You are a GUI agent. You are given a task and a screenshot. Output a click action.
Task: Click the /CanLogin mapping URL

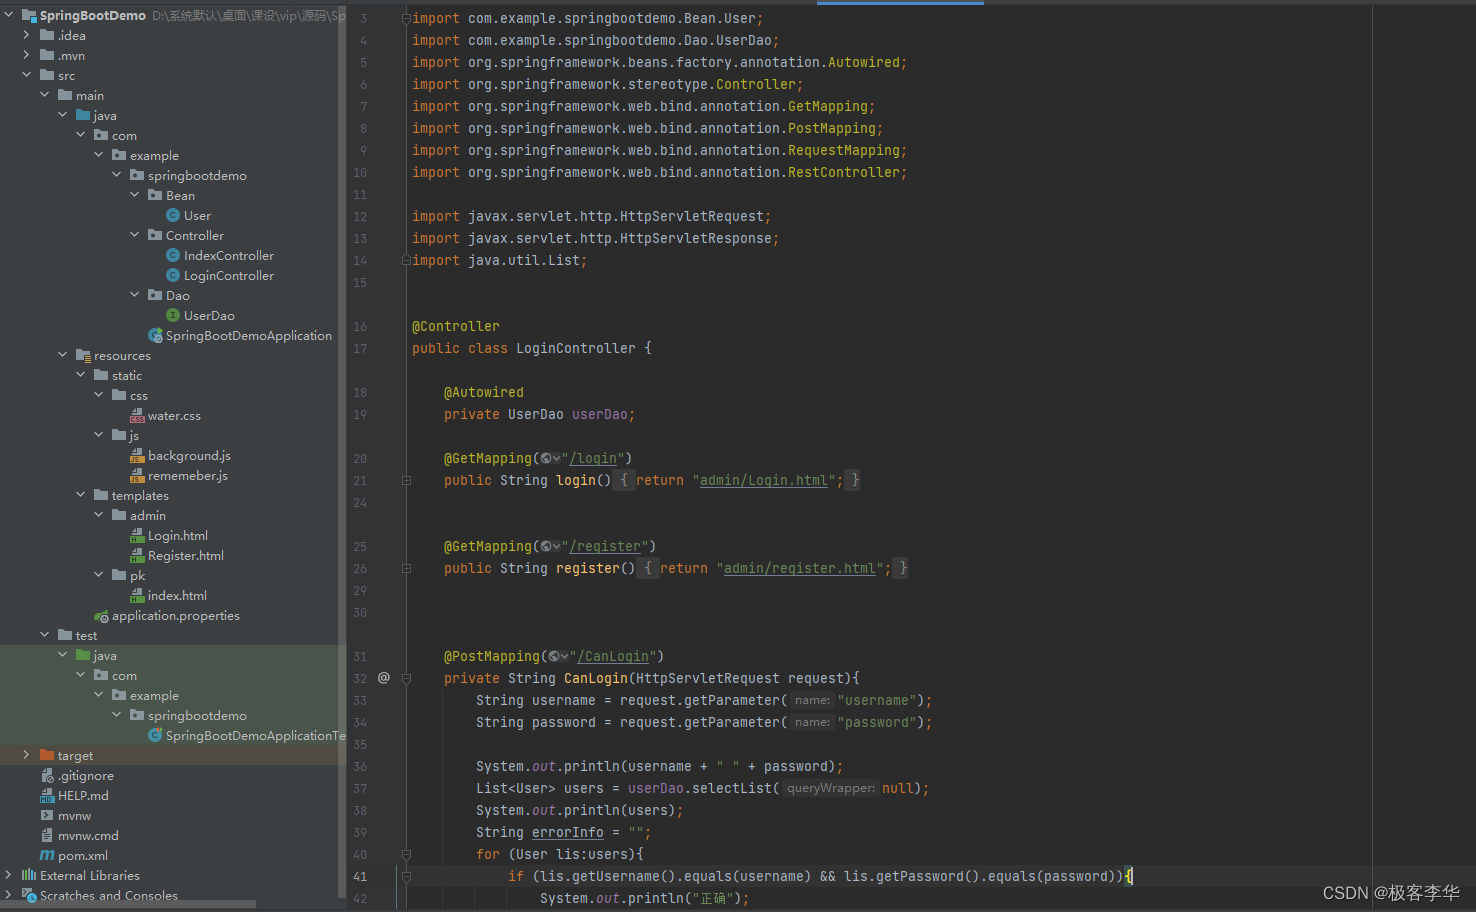pyautogui.click(x=612, y=656)
